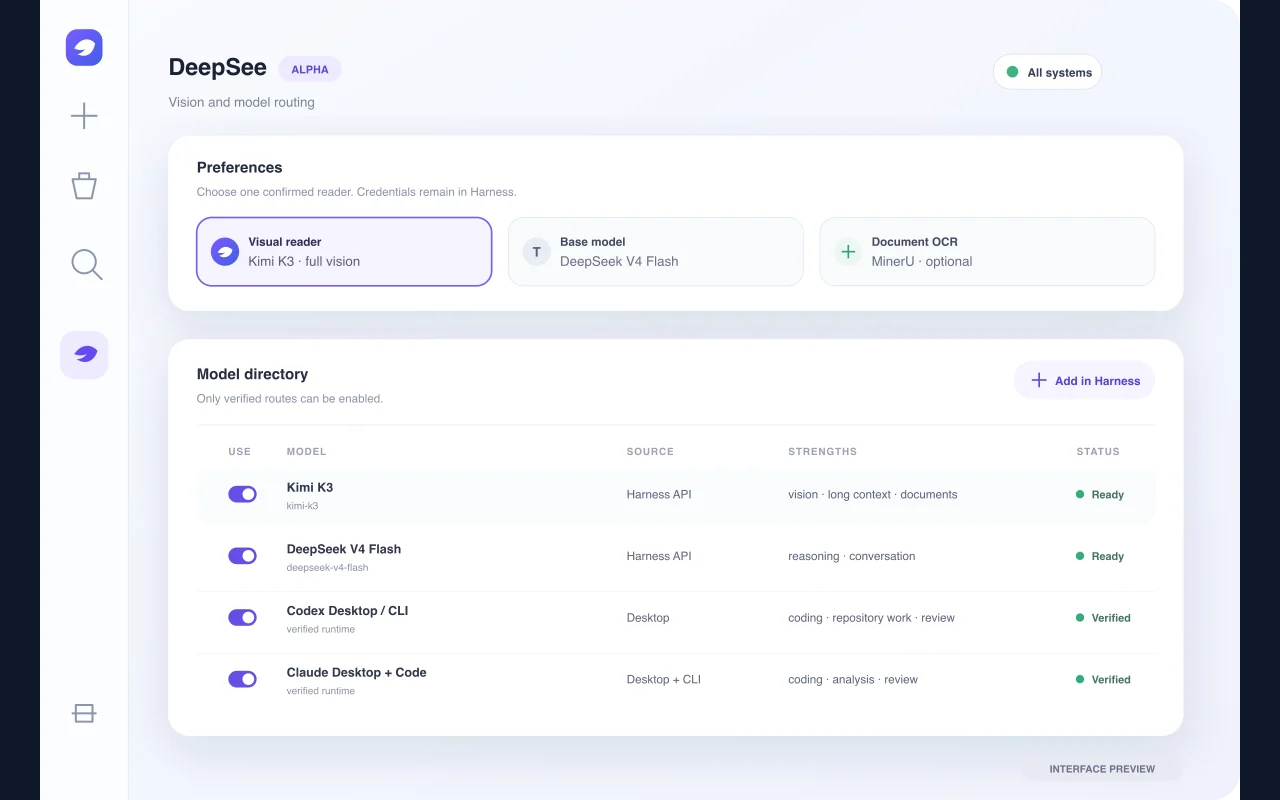Screen dimensions: 1280x800
Task: Click "Kimi K3 · full vision" card text
Action: [x=304, y=261]
